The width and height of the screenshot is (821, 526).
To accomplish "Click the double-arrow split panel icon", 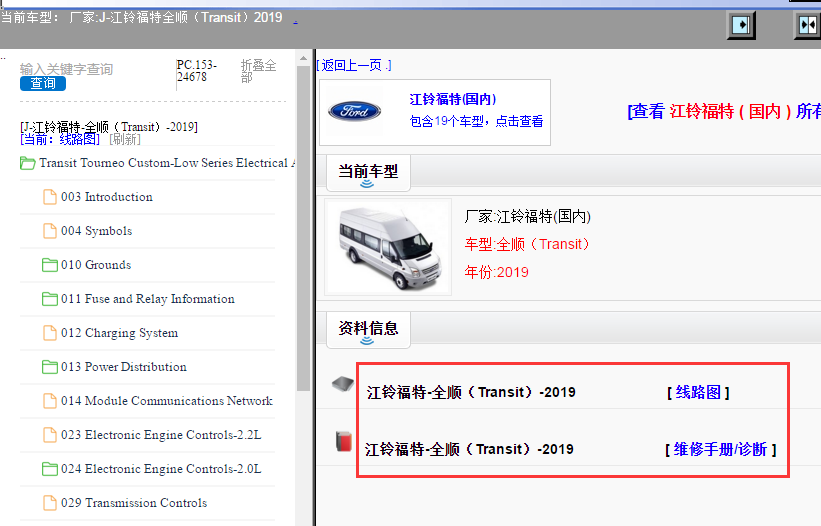I will pyautogui.click(x=807, y=25).
